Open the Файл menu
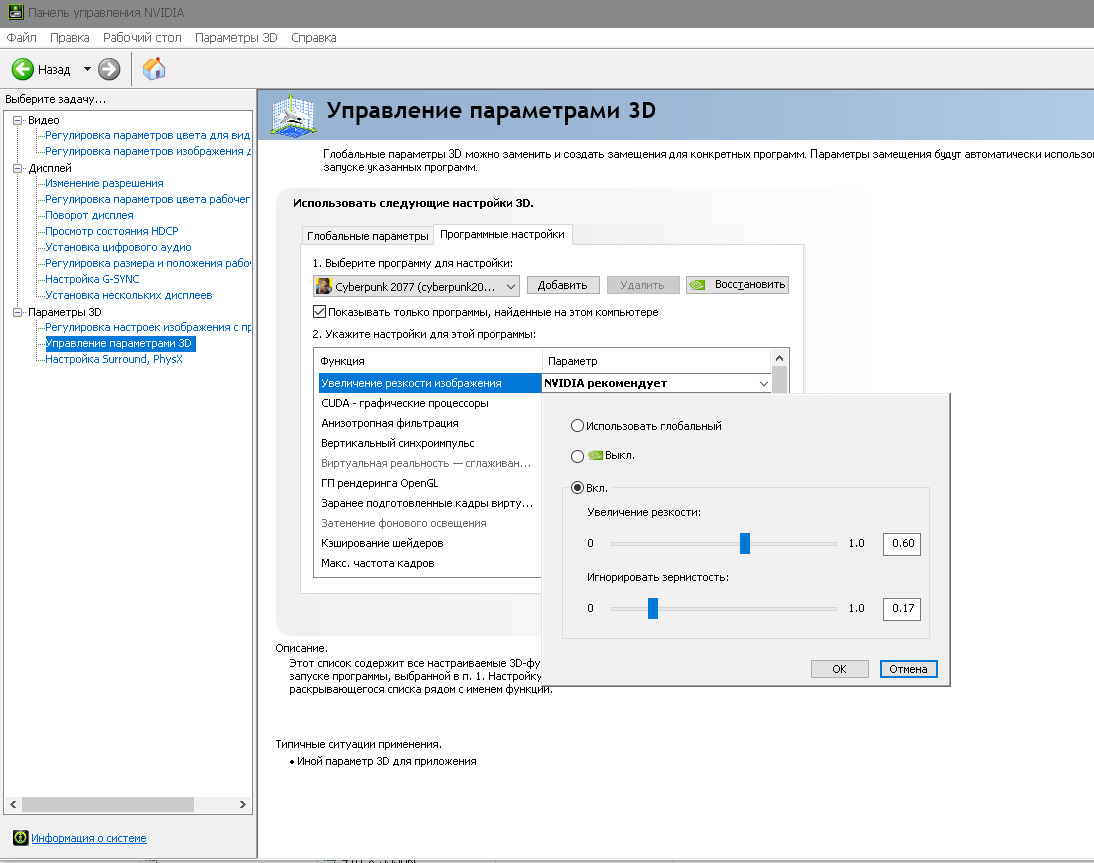This screenshot has width=1094, height=863. click(x=22, y=38)
